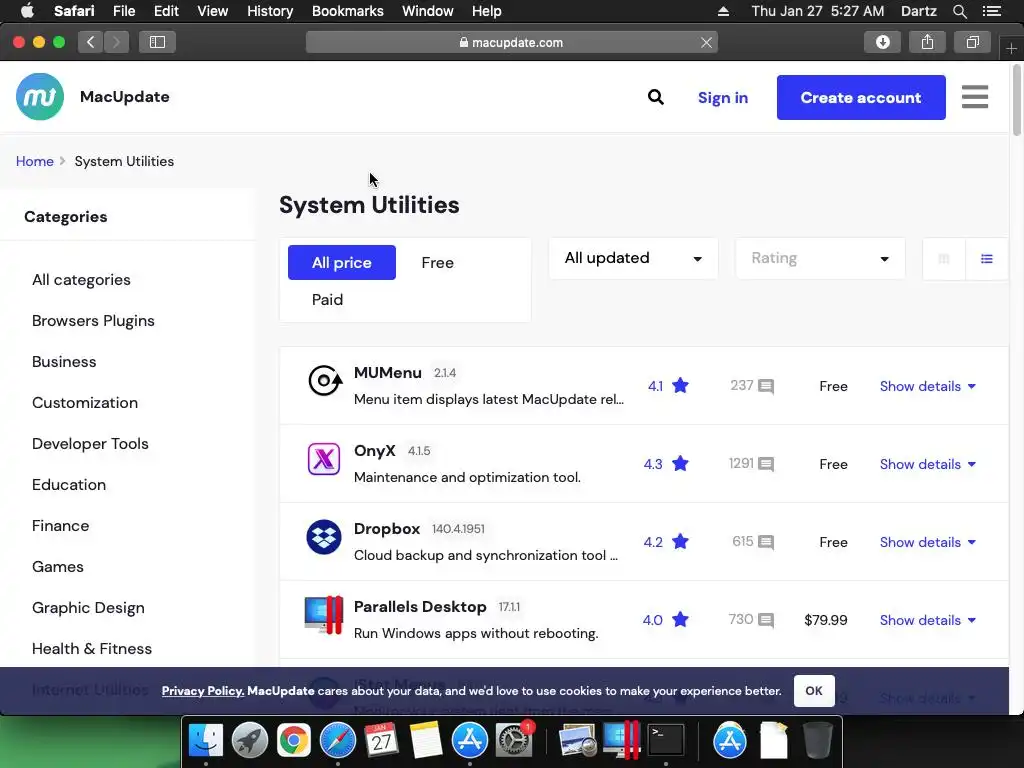Open the Safari Edit menu

pyautogui.click(x=166, y=11)
